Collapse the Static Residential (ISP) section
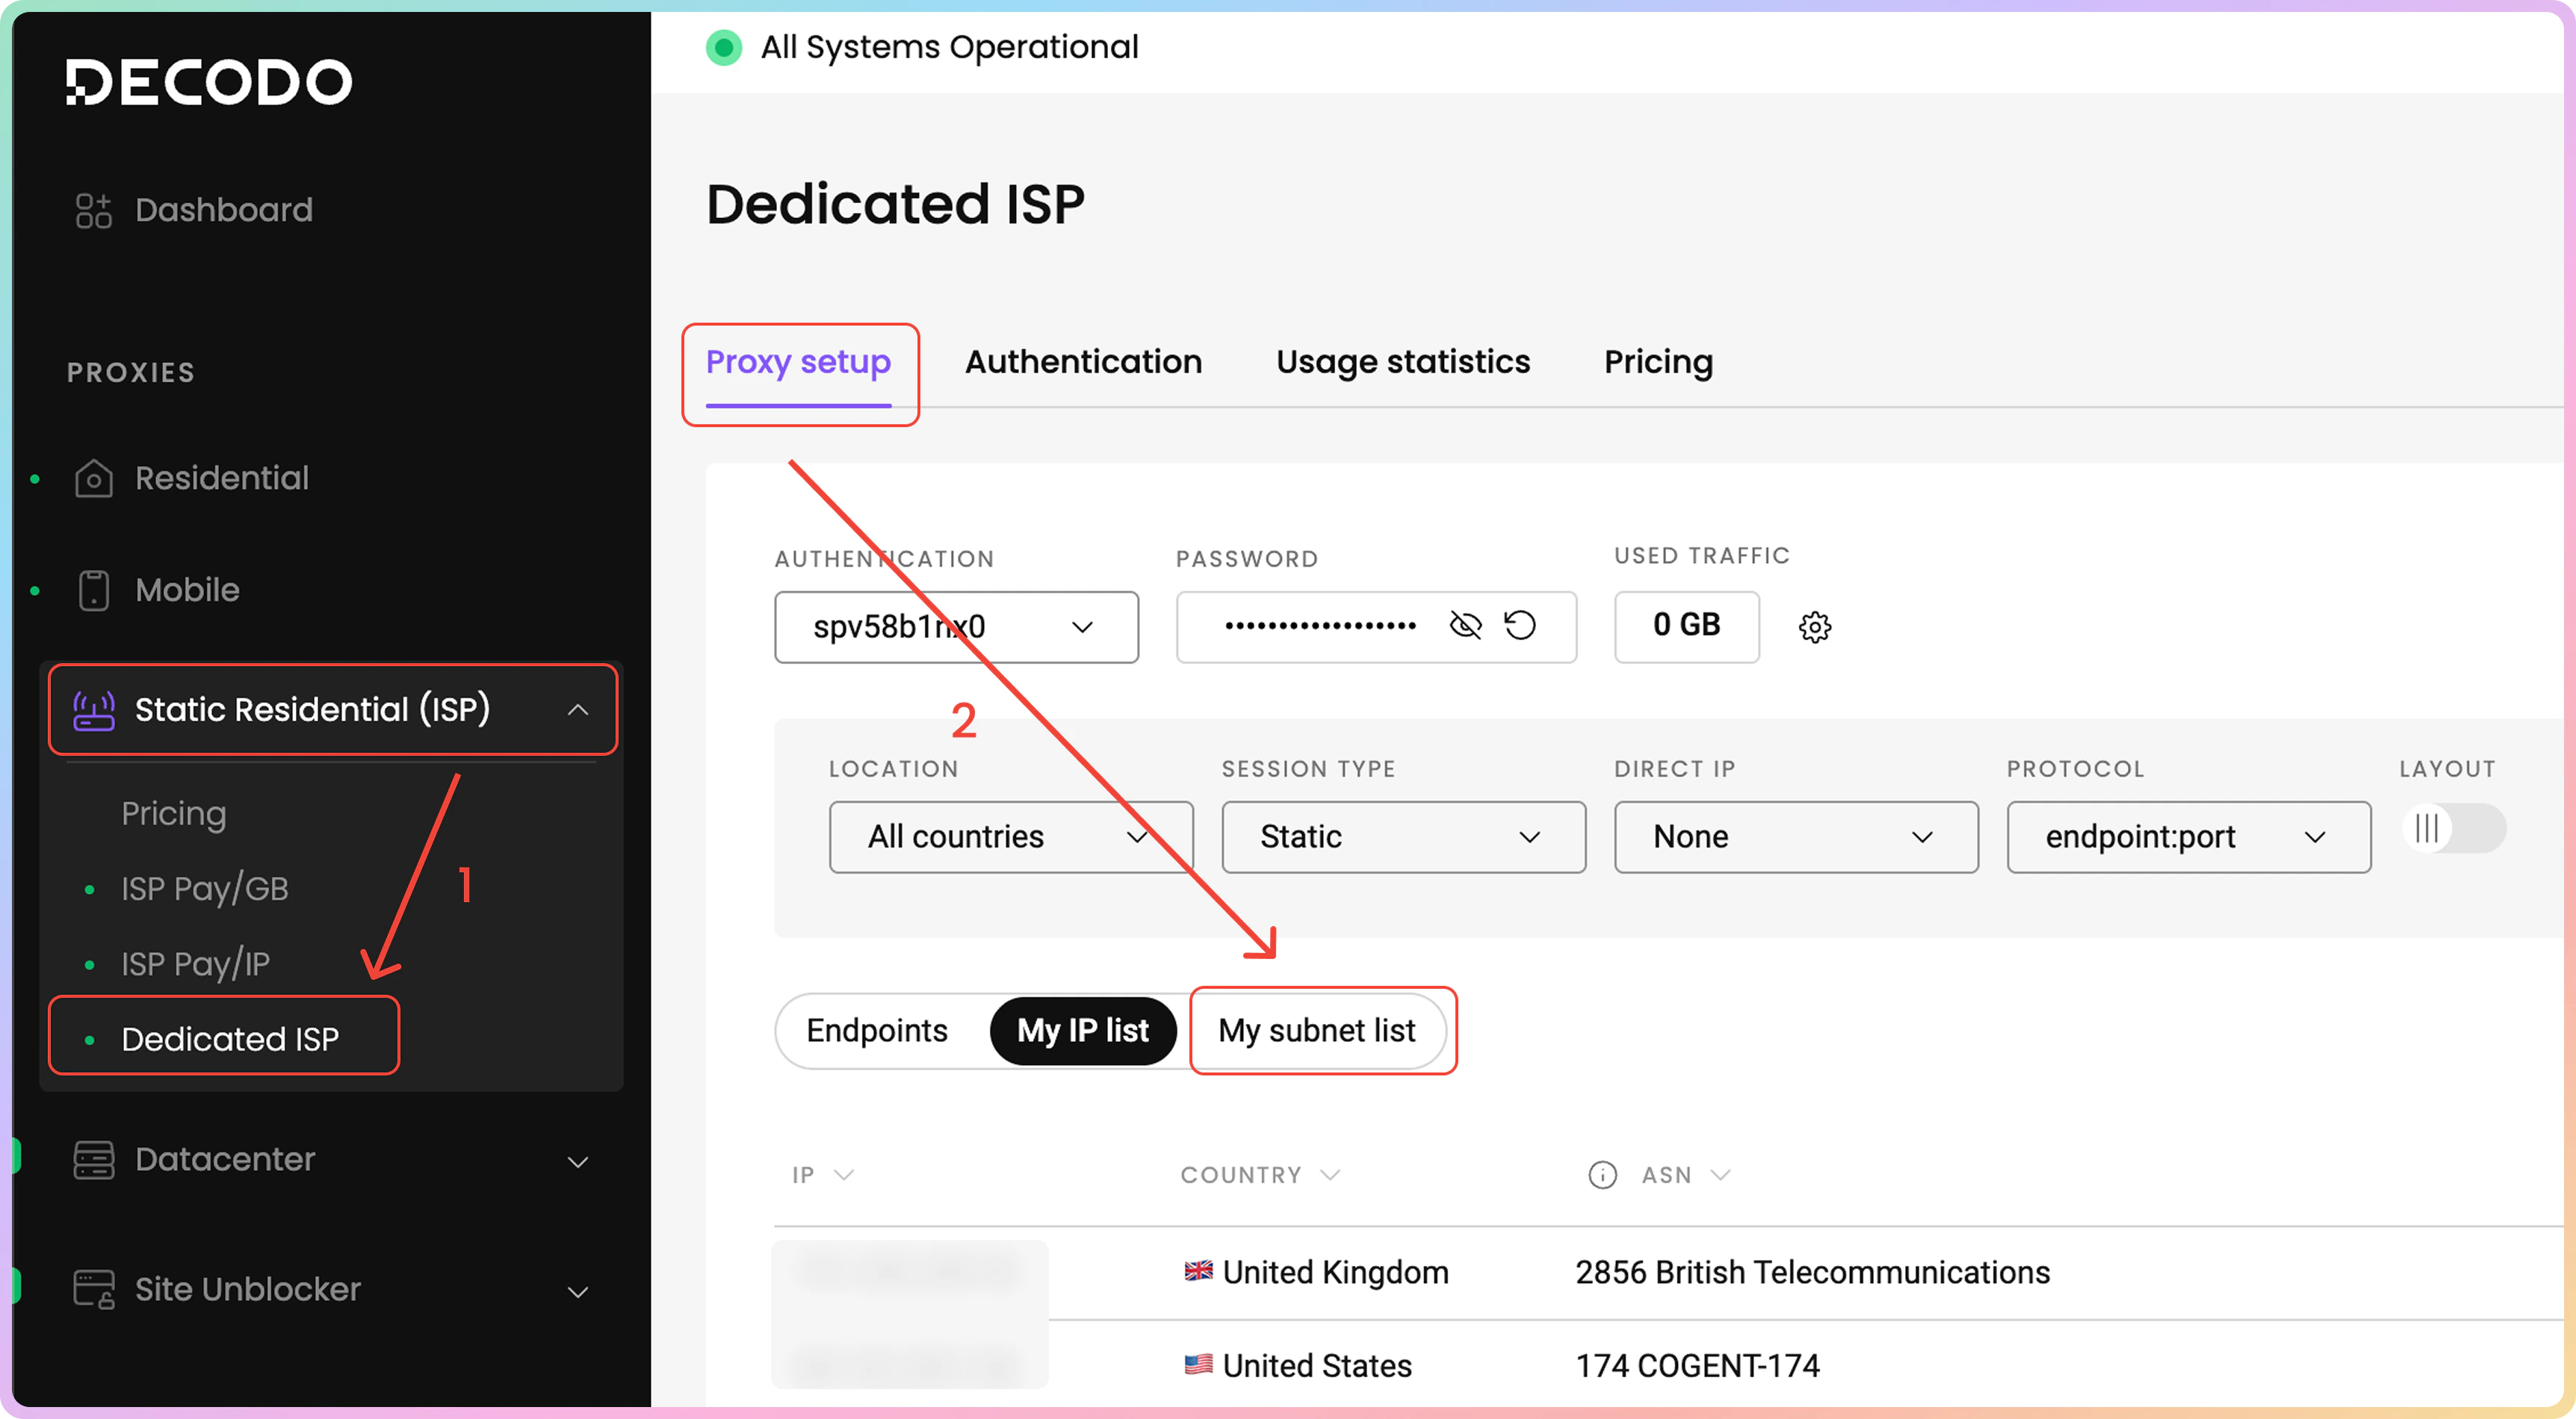The height and width of the screenshot is (1419, 2576). click(x=577, y=710)
